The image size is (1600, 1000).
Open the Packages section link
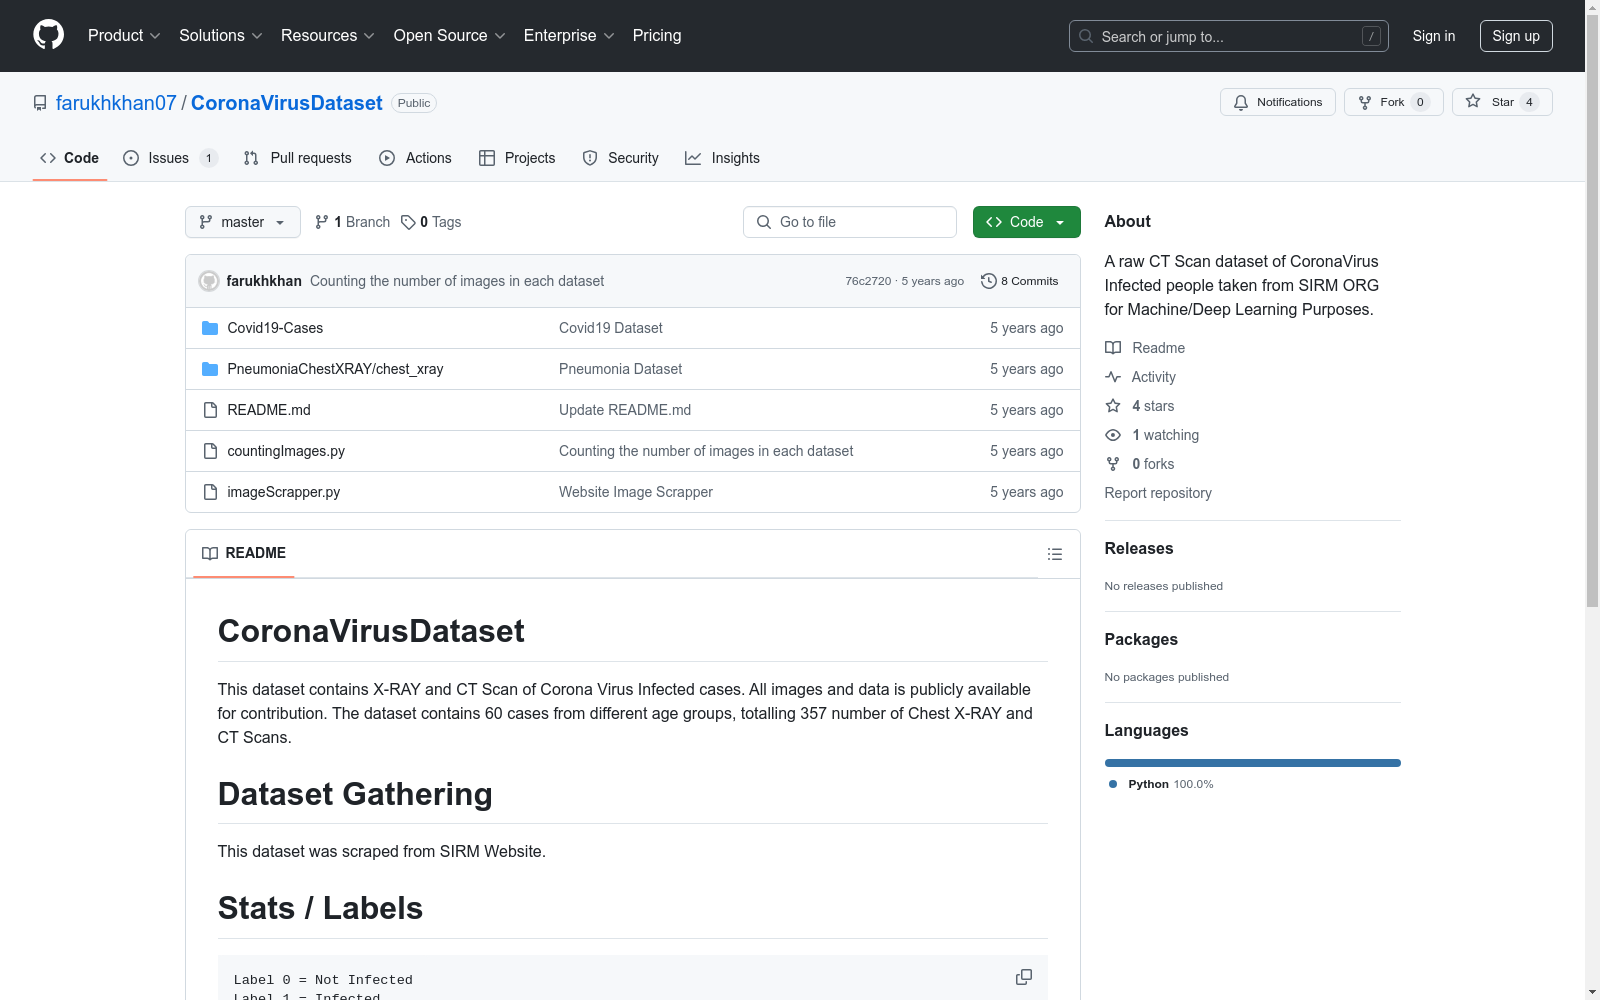(1141, 639)
